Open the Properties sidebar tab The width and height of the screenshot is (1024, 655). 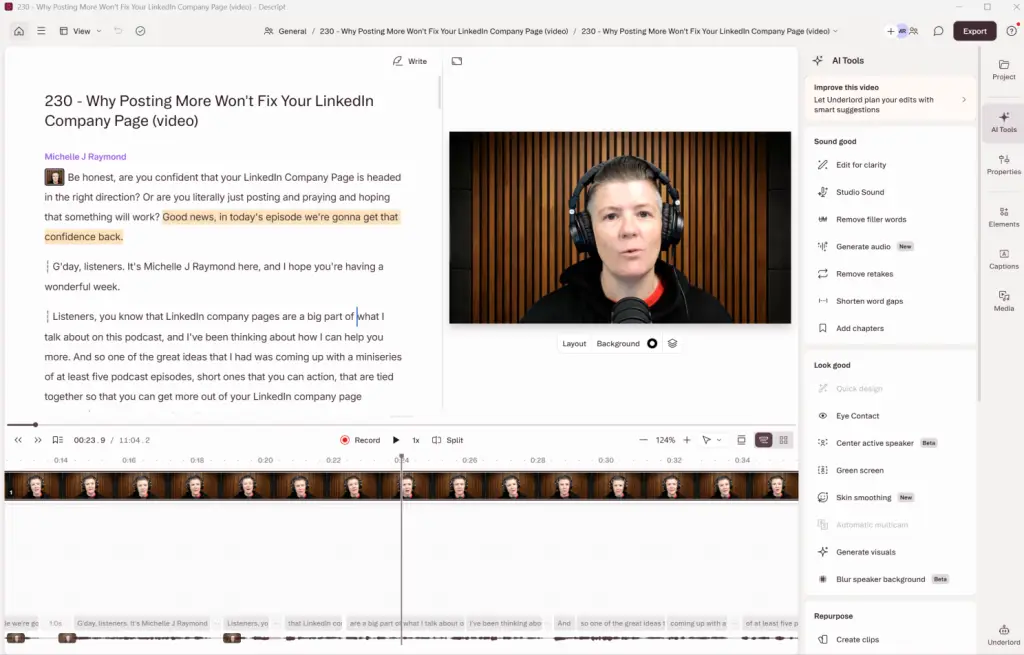(x=1004, y=165)
